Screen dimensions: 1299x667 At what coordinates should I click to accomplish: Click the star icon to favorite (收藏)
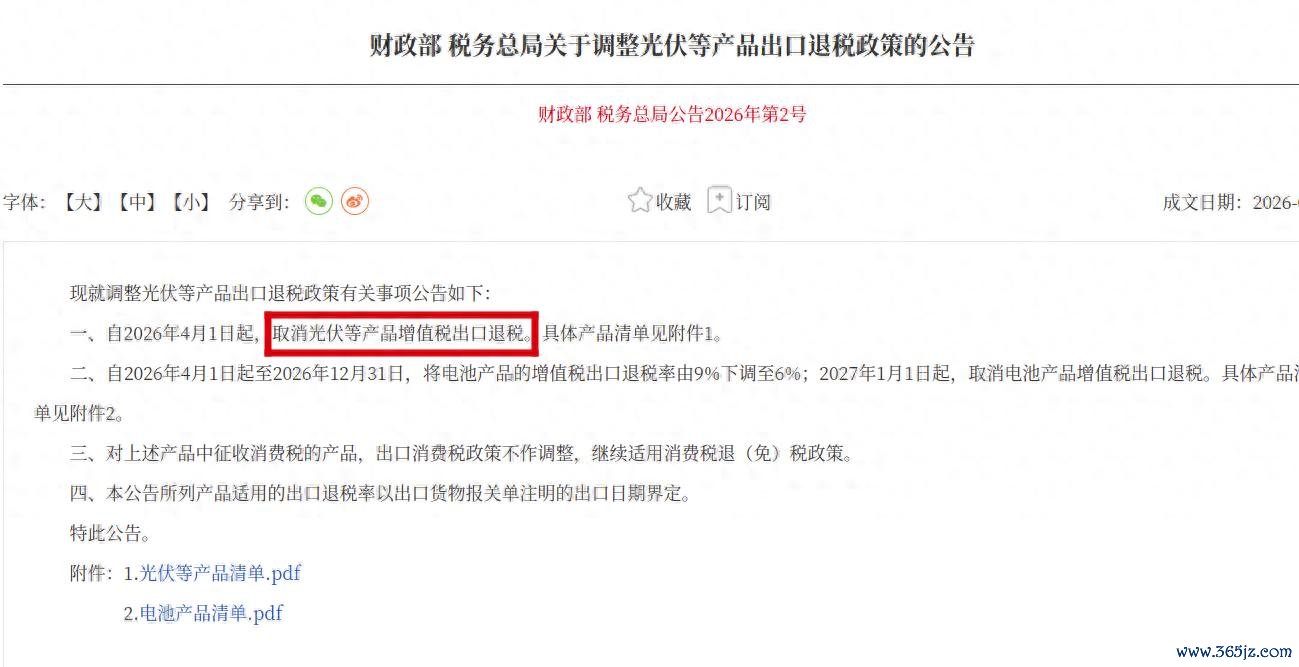point(640,201)
